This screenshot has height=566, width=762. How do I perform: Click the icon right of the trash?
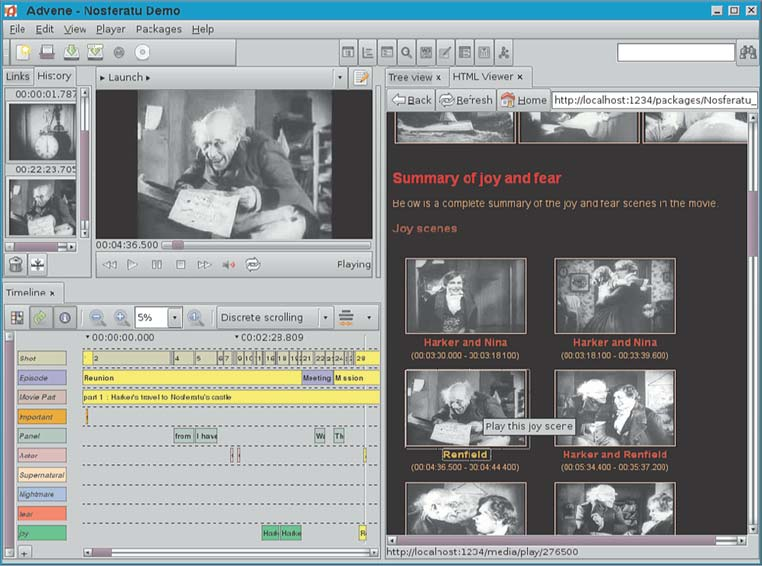point(37,265)
